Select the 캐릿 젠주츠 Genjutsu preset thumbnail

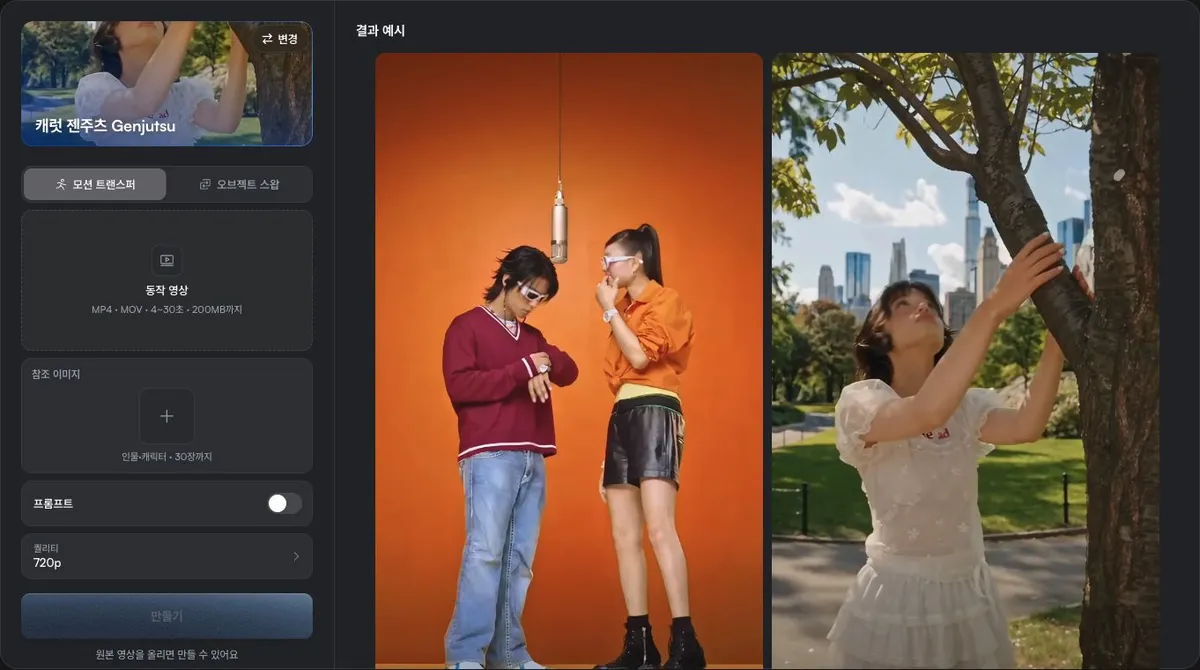167,84
